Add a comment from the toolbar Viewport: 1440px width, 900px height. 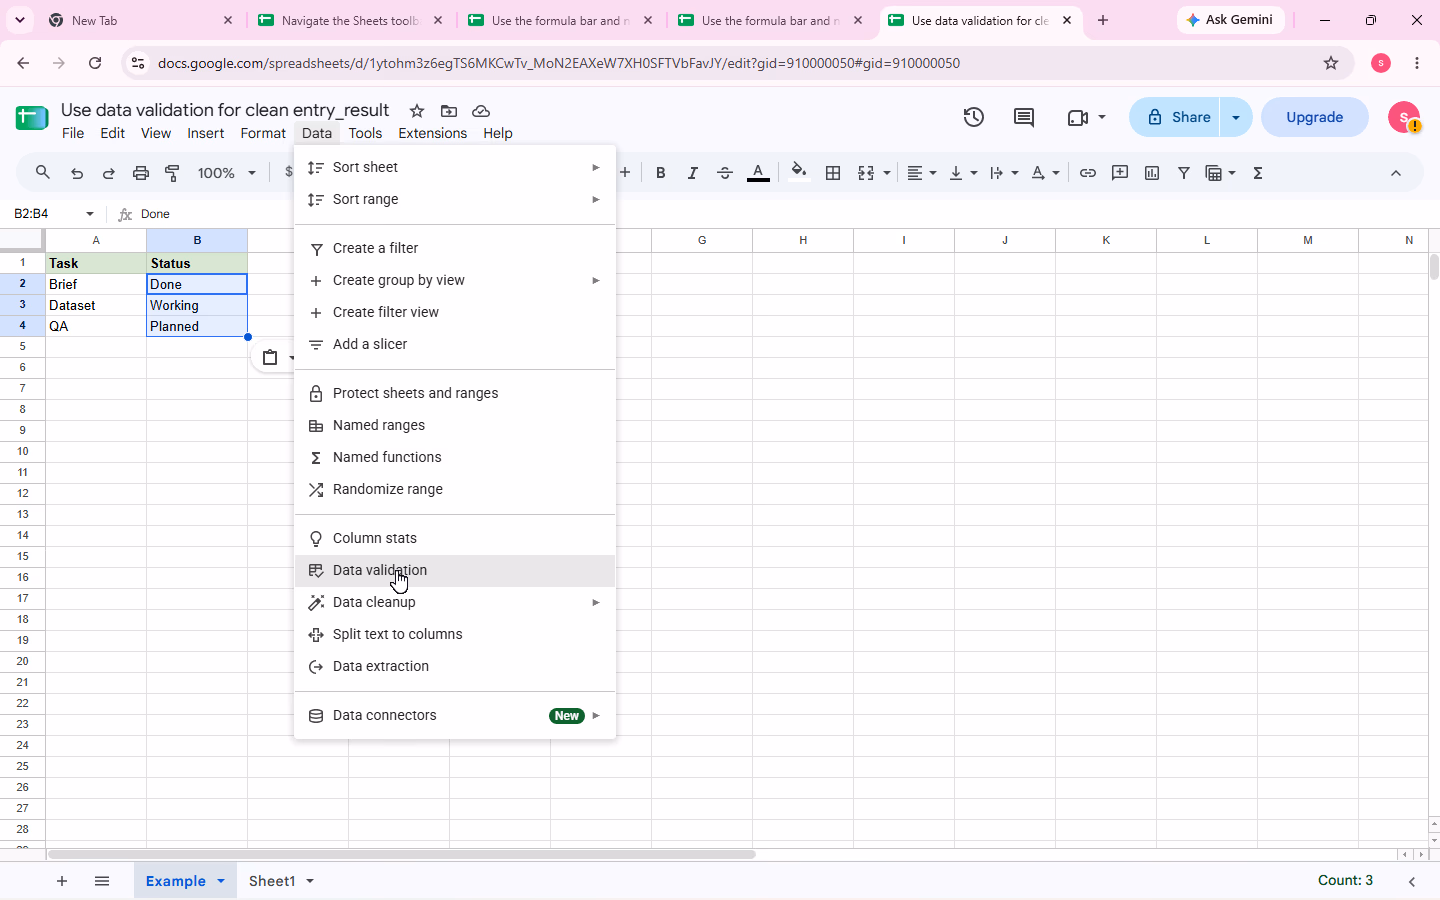1120,173
